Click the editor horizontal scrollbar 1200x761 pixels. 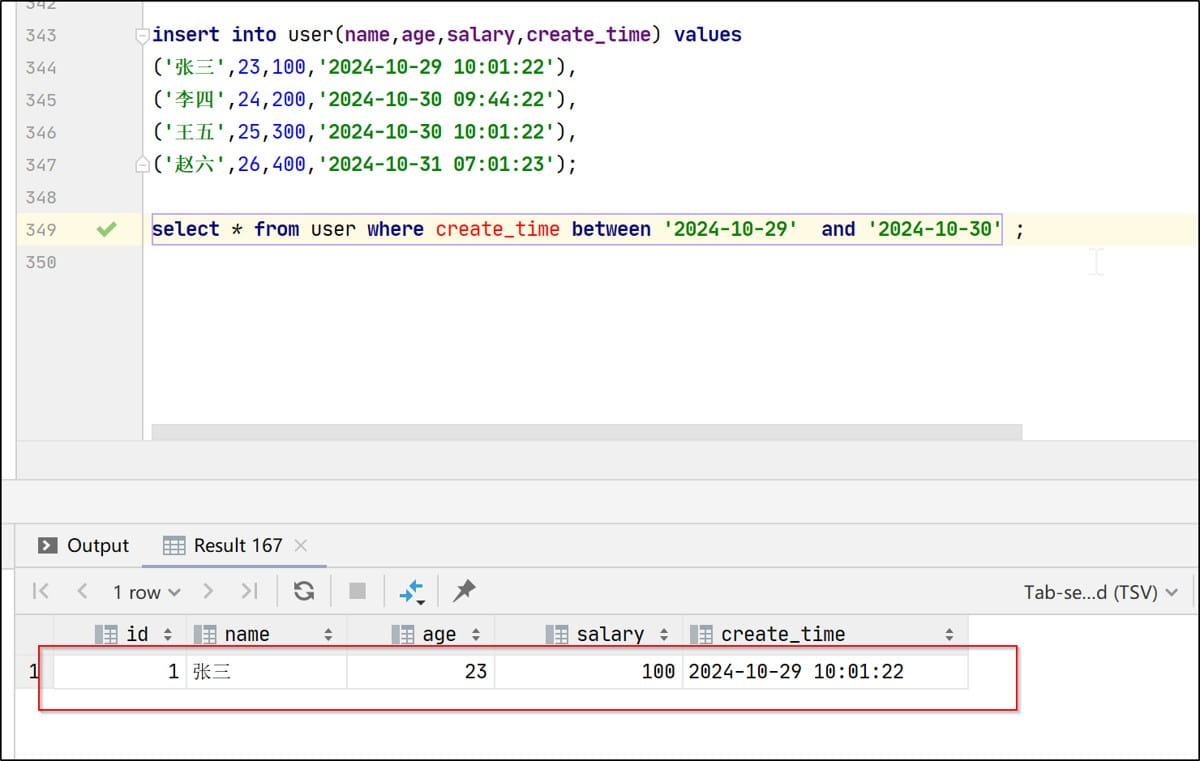coord(586,432)
